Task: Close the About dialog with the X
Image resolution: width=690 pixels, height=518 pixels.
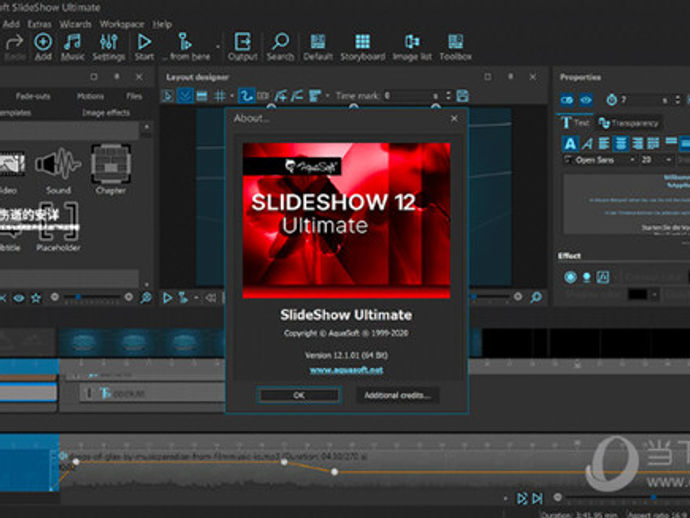Action: tap(454, 118)
